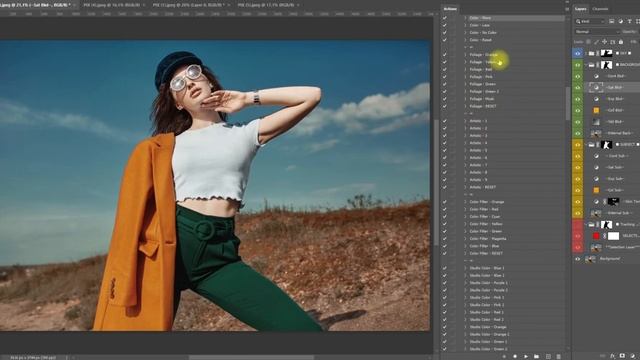Click the lock all padlock icon
This screenshot has height=360, width=640.
pos(621,42)
